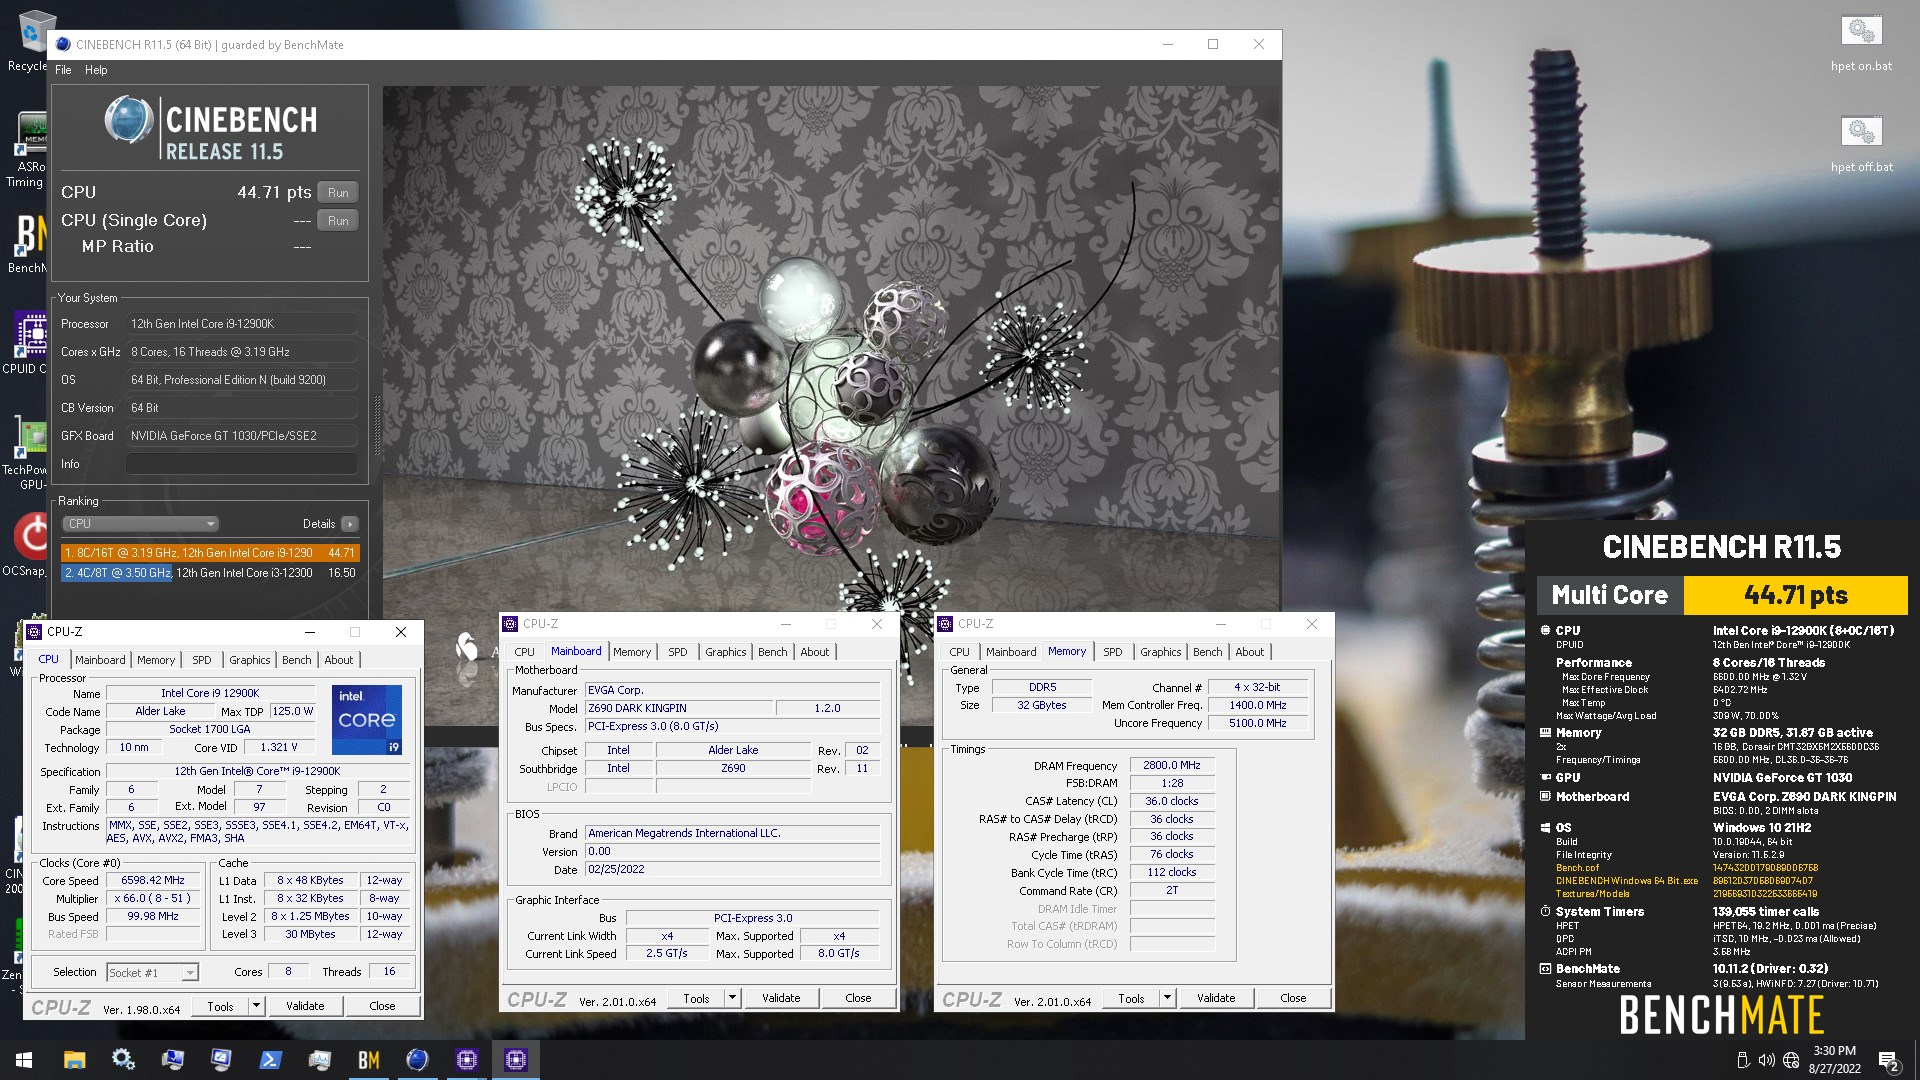This screenshot has height=1080, width=1920.
Task: Switch to Cinebench via taskbar globe icon
Action: (x=417, y=1060)
